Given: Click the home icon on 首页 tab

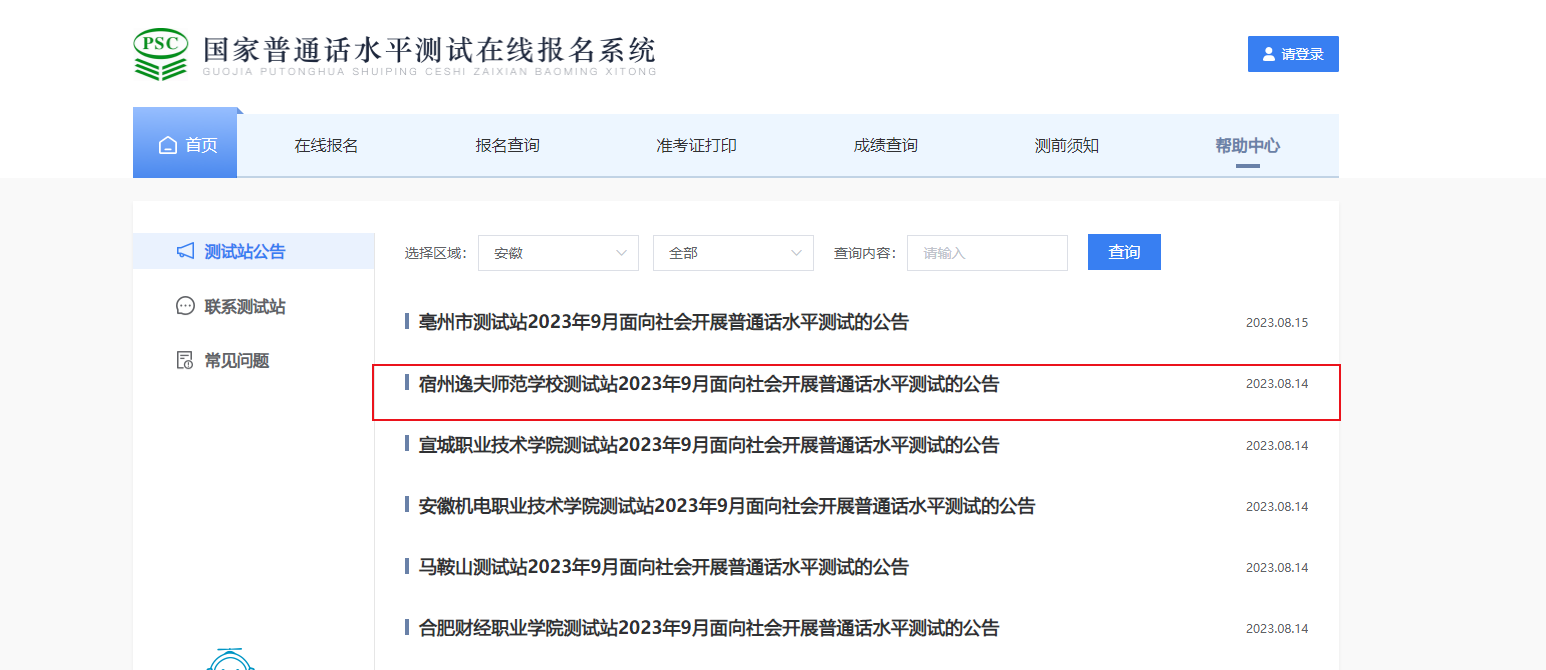Looking at the screenshot, I should click(168, 145).
